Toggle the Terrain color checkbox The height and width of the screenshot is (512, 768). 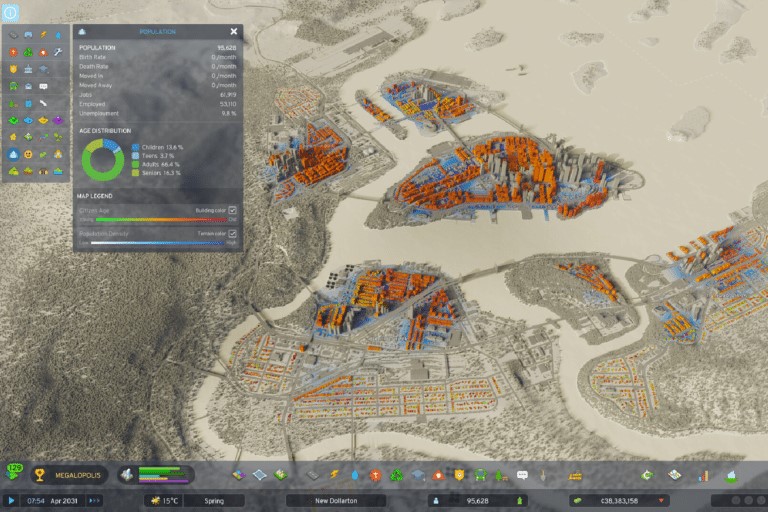[x=233, y=234]
